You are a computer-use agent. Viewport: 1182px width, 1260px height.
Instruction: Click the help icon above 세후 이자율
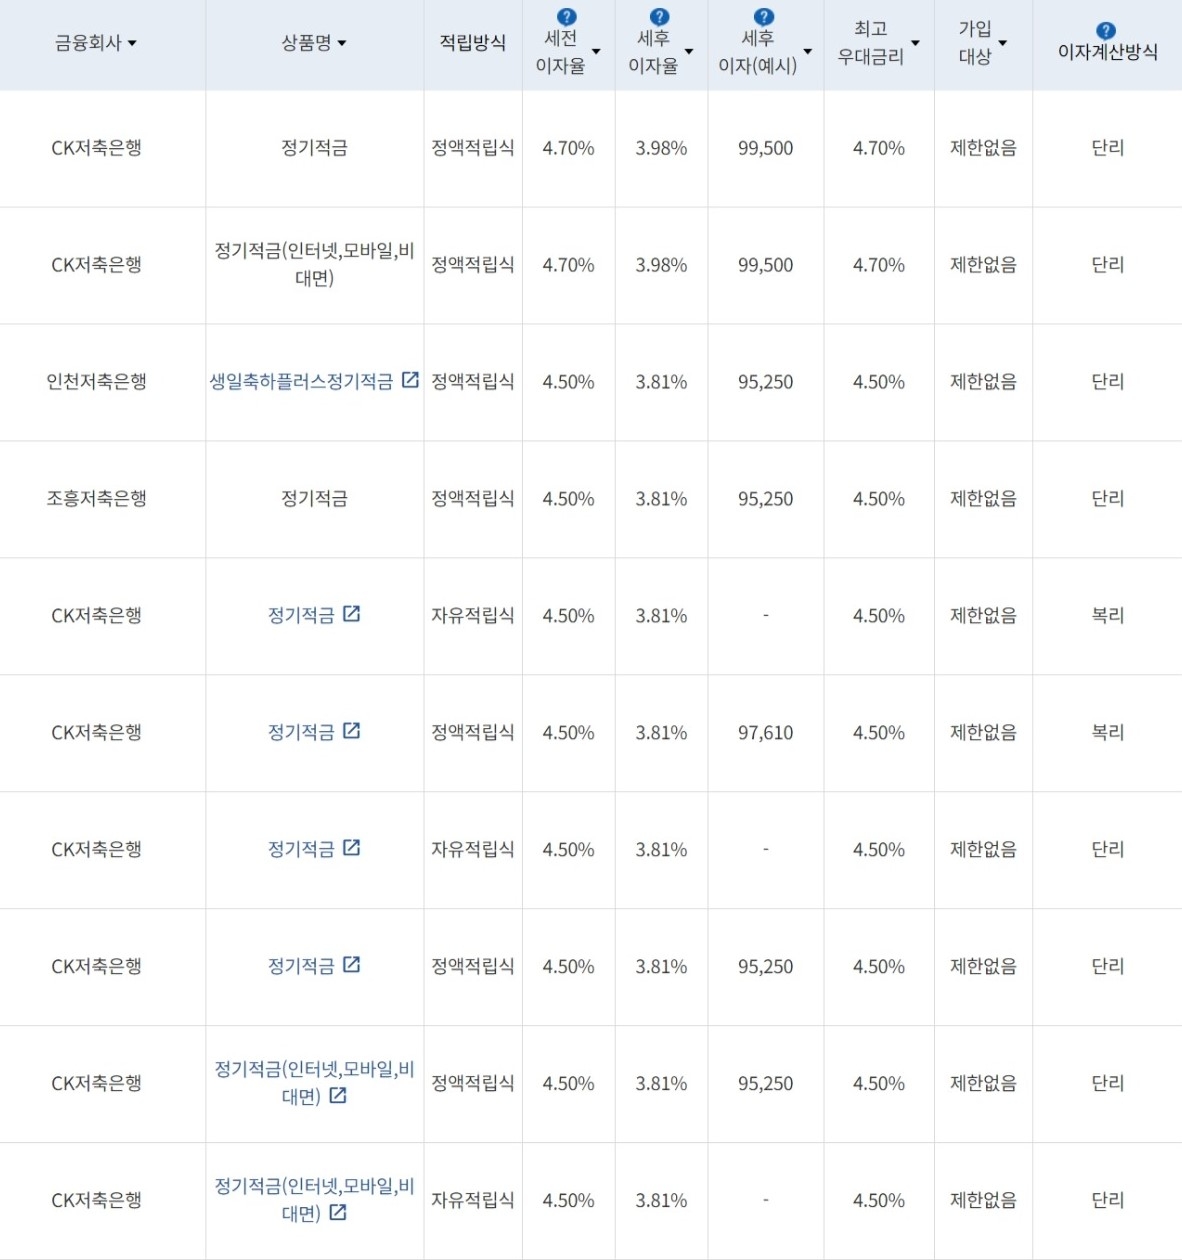[x=658, y=15]
